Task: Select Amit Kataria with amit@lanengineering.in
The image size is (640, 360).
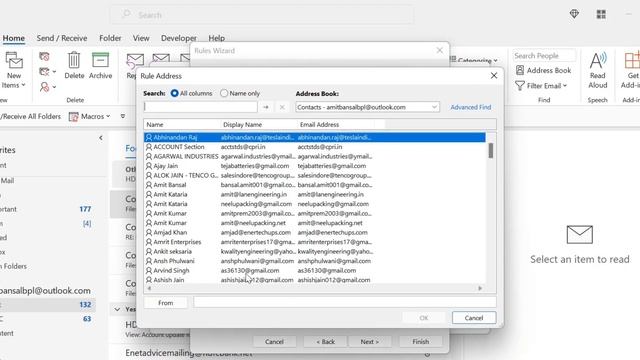Action: click(x=315, y=195)
